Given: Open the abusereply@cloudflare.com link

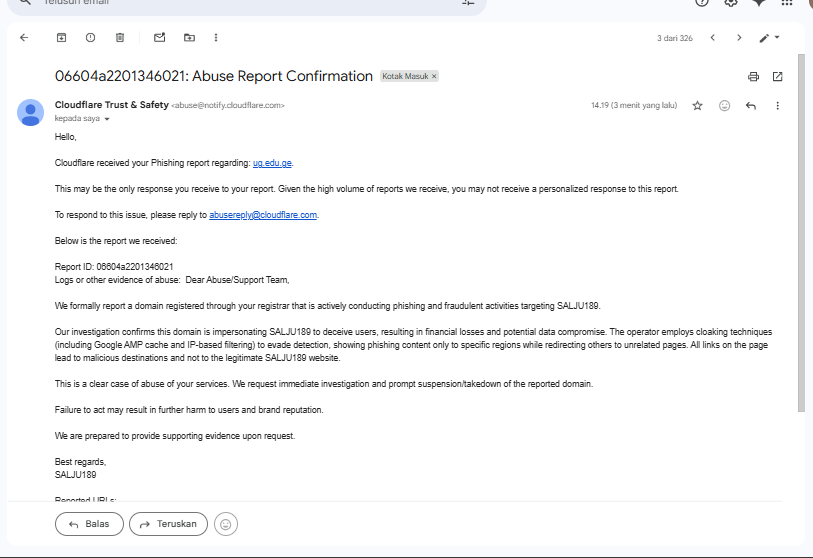Looking at the screenshot, I should click(263, 215).
